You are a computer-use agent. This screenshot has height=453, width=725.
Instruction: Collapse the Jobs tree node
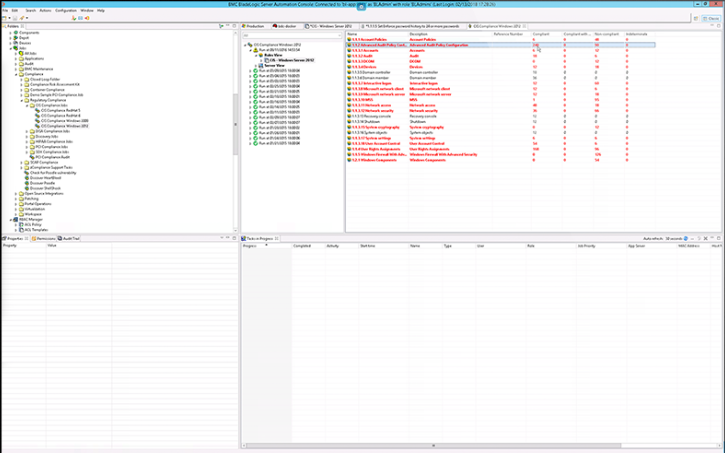point(11,48)
